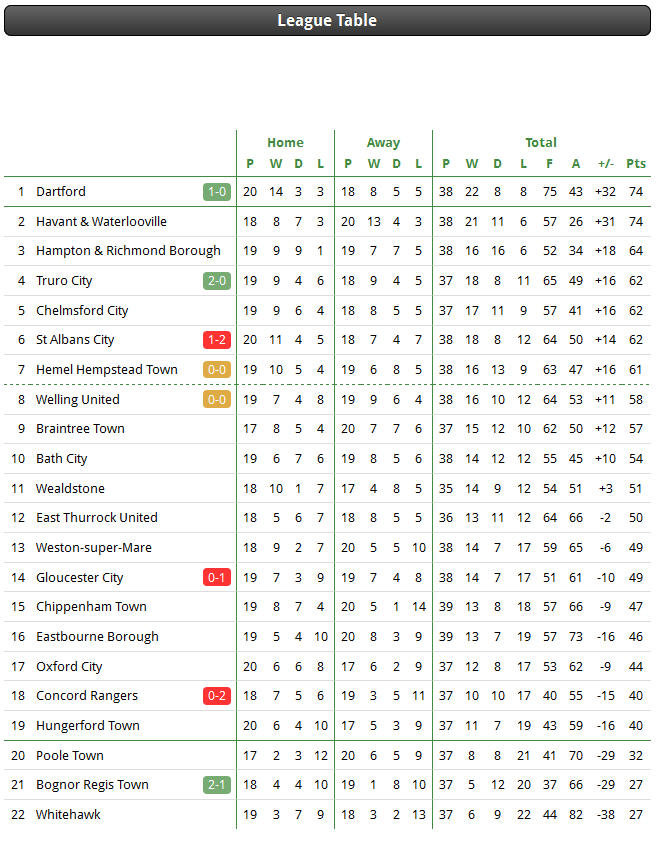Click Dartford's green 1-0 result badge
The height and width of the screenshot is (842, 659).
pyautogui.click(x=217, y=192)
